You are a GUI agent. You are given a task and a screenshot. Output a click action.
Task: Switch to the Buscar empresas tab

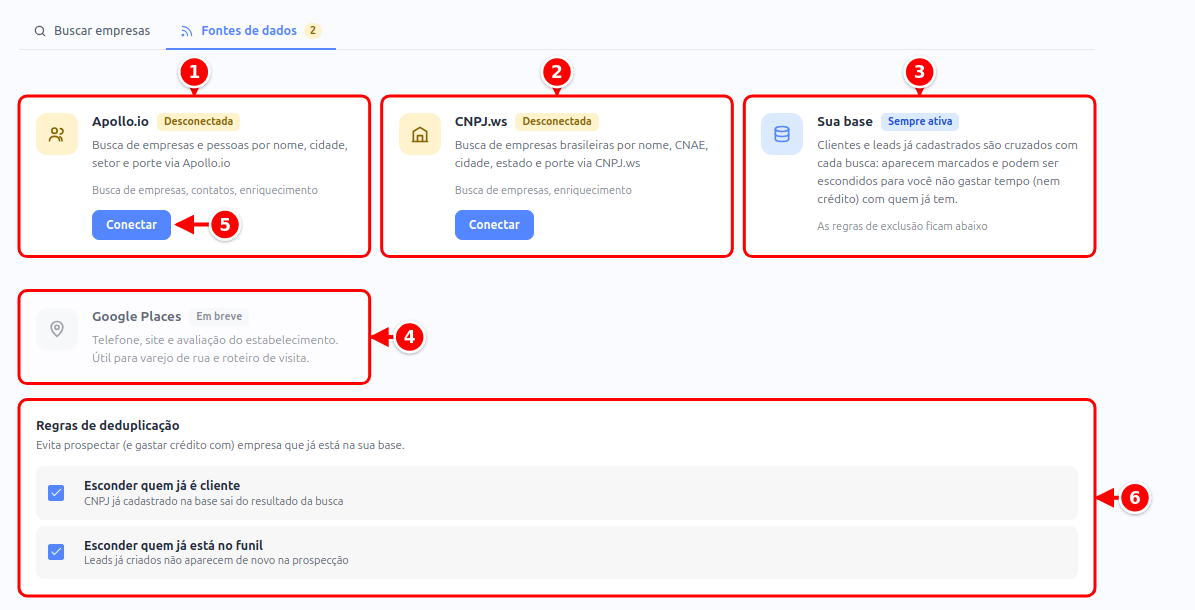[x=92, y=30]
